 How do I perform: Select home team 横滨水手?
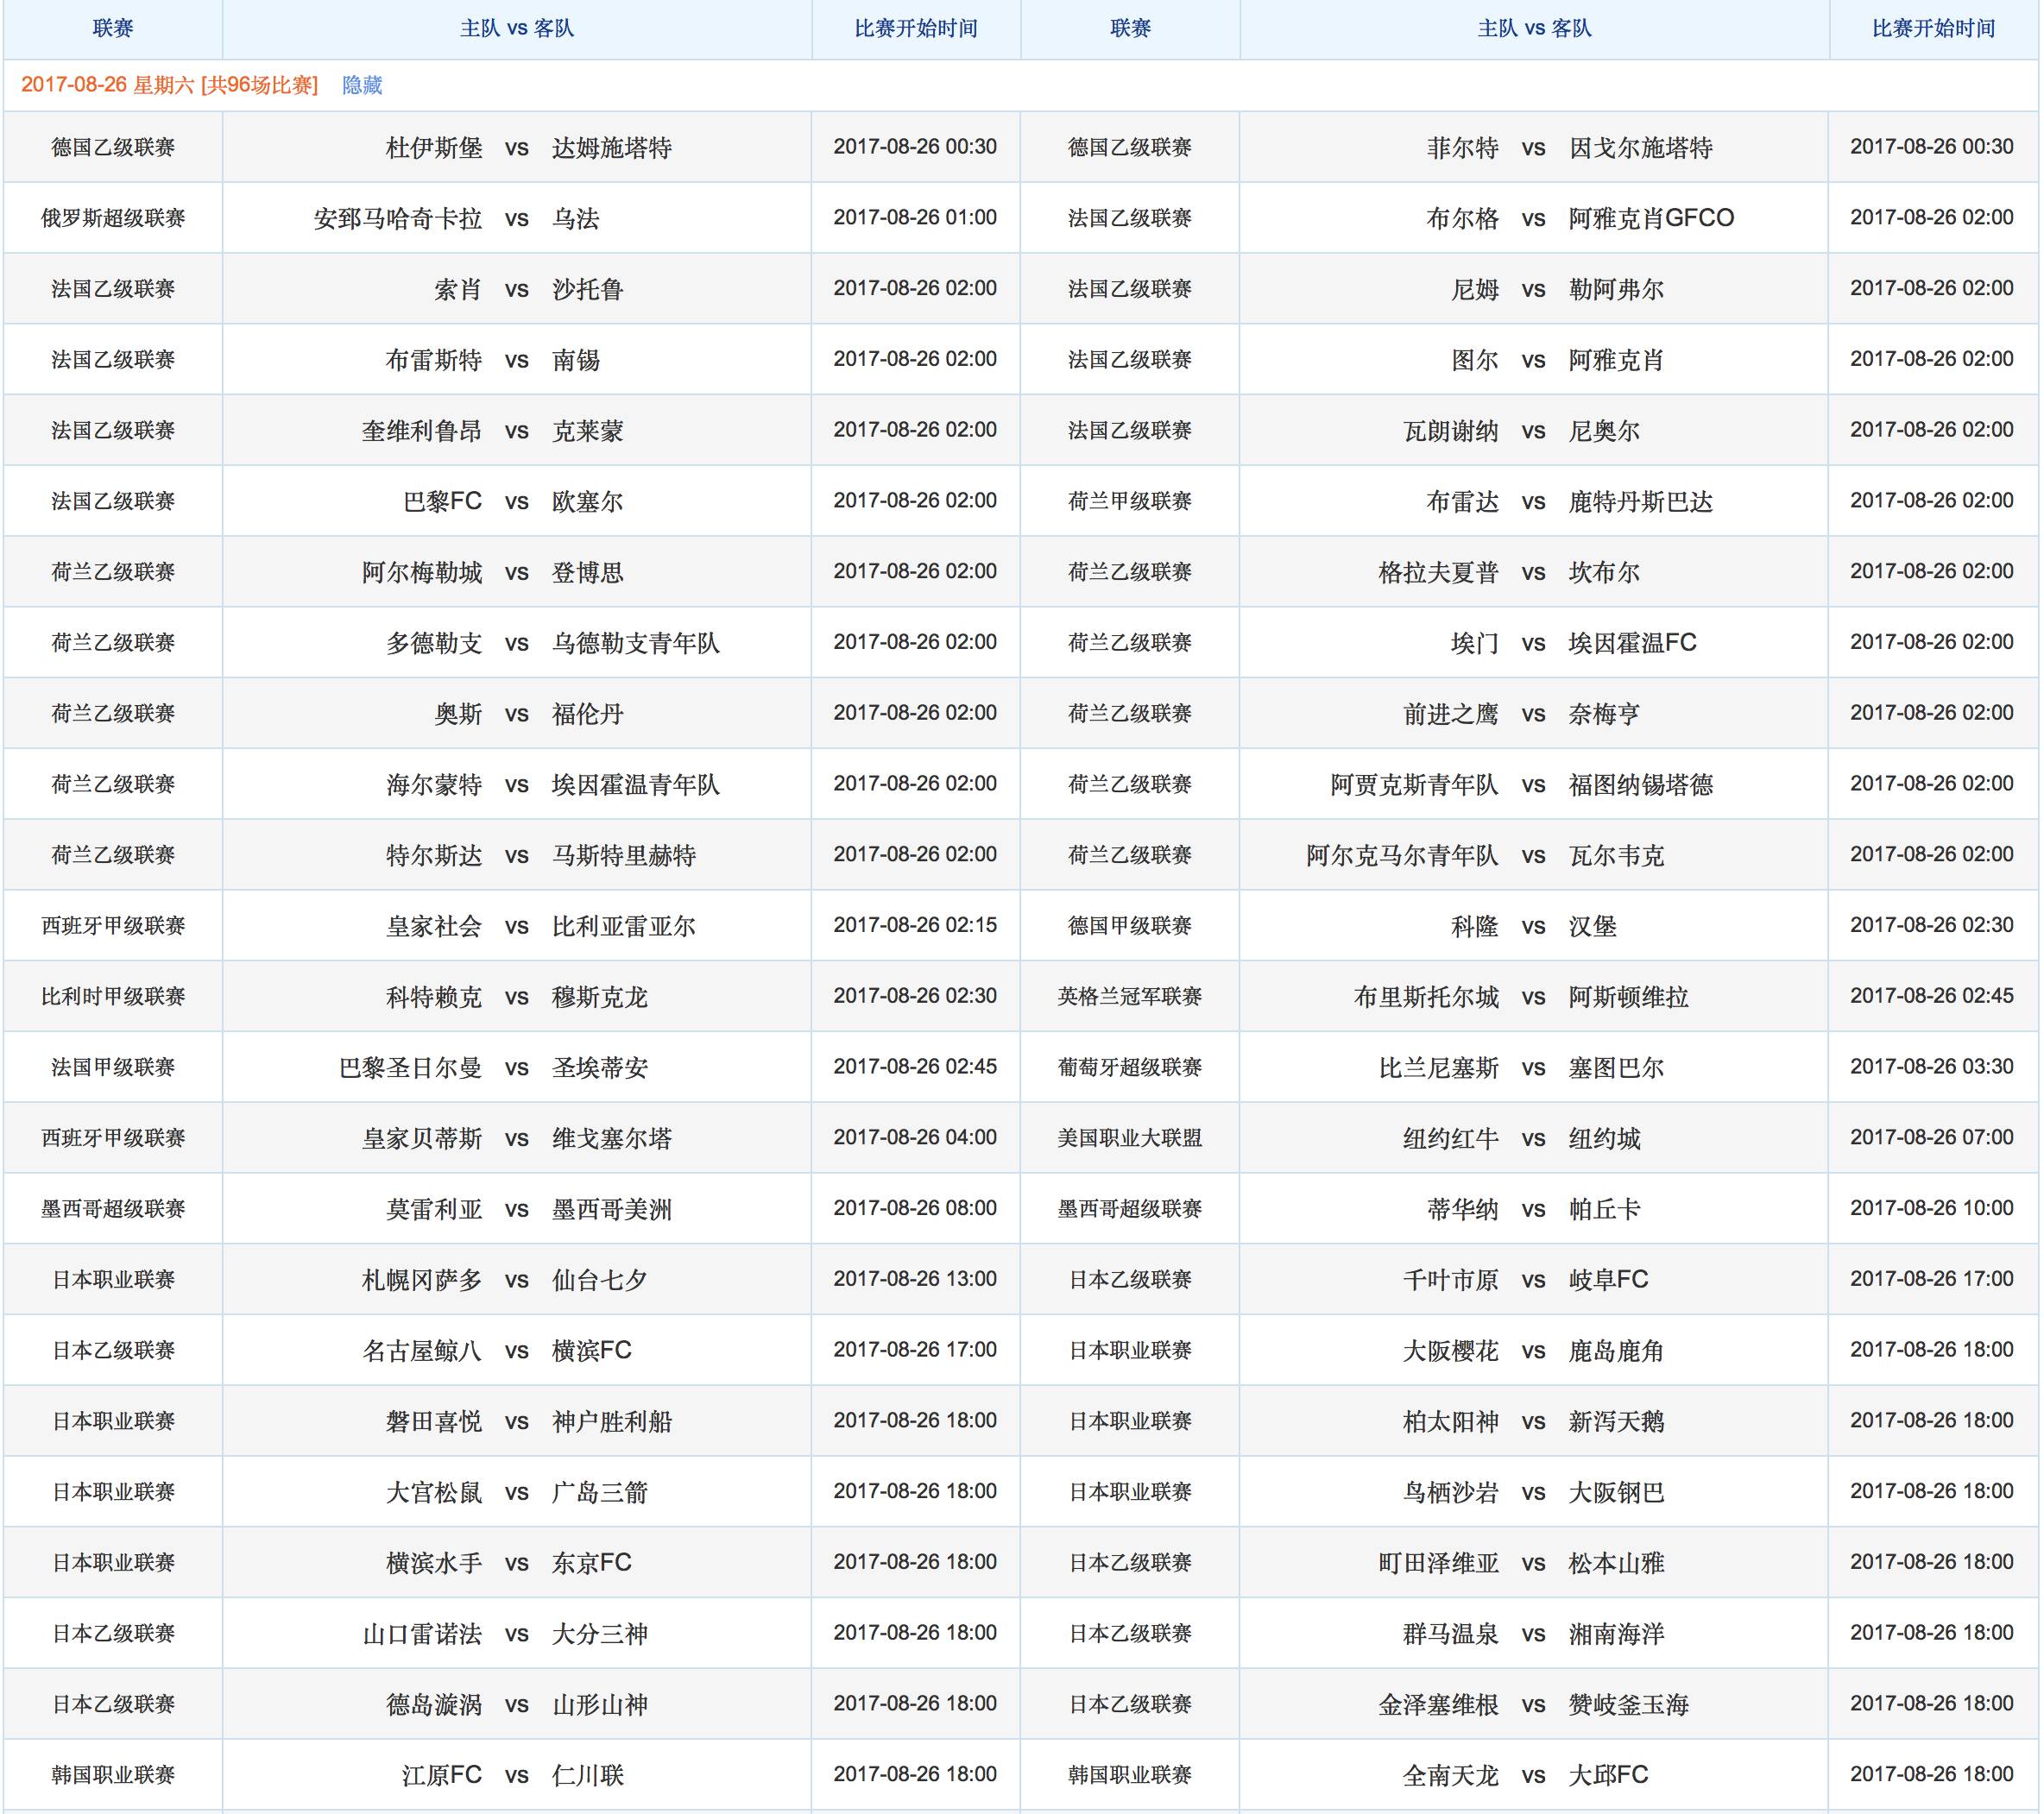click(x=434, y=1563)
